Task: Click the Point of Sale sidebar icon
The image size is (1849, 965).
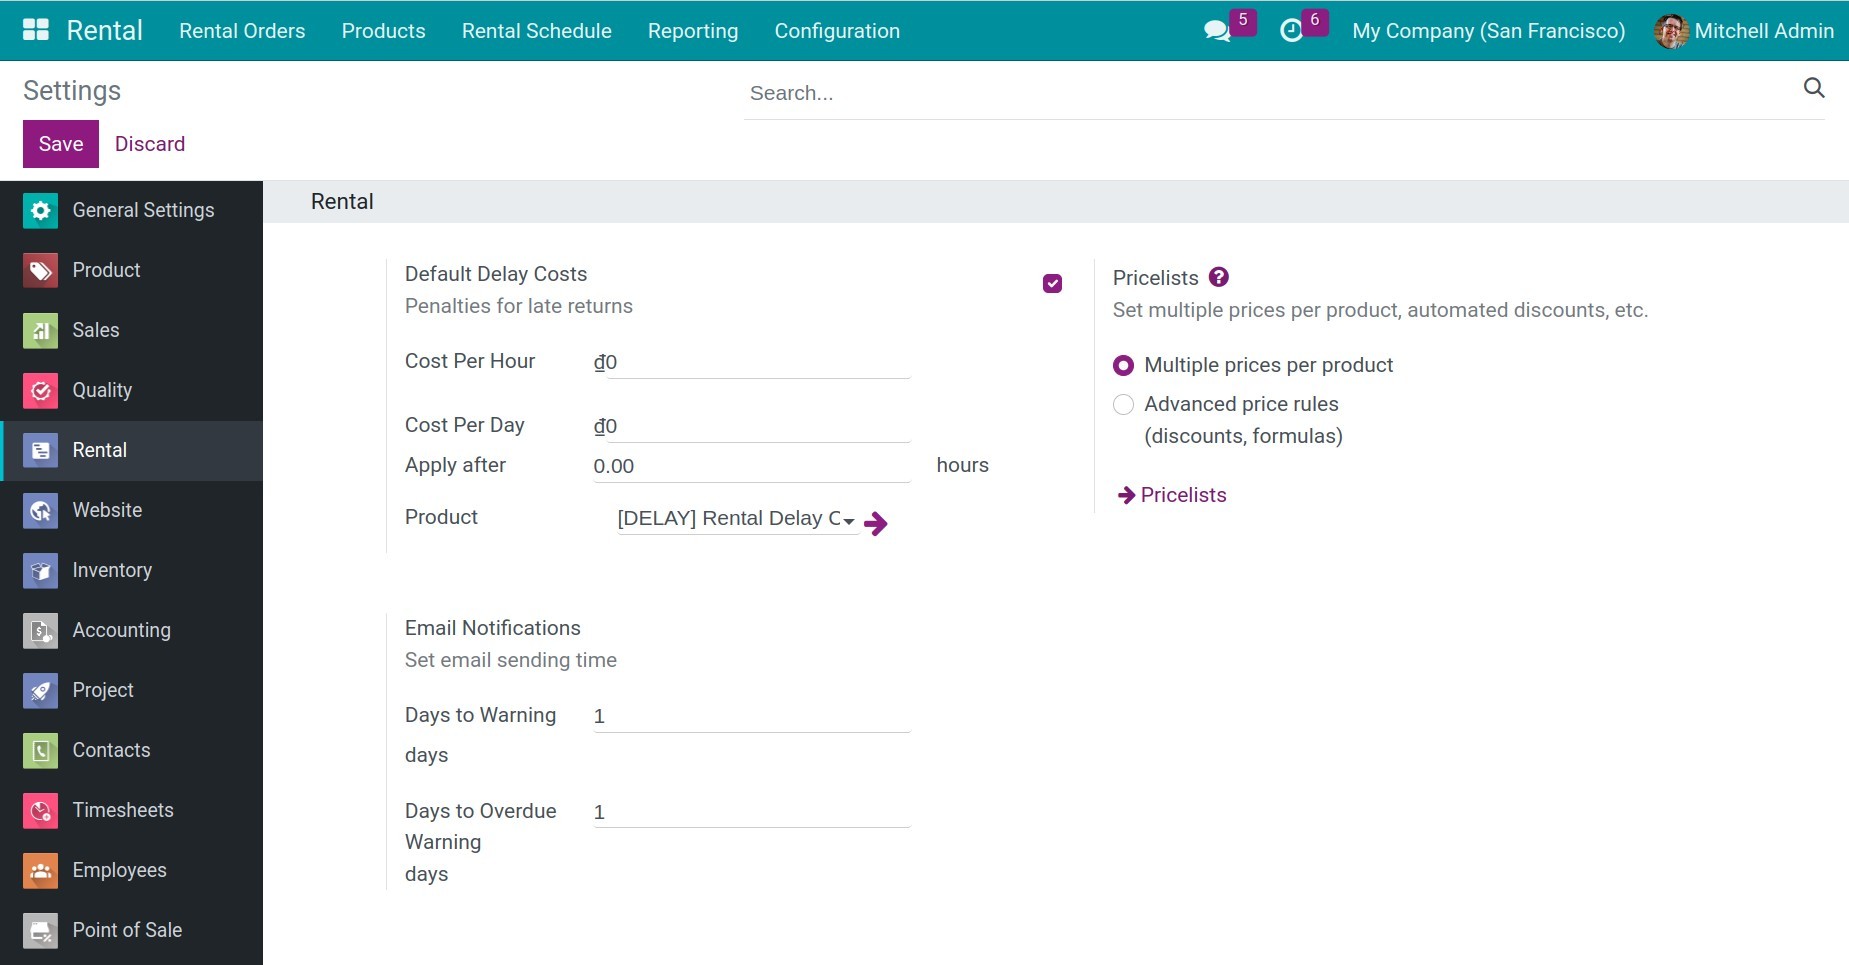Action: [x=40, y=930]
